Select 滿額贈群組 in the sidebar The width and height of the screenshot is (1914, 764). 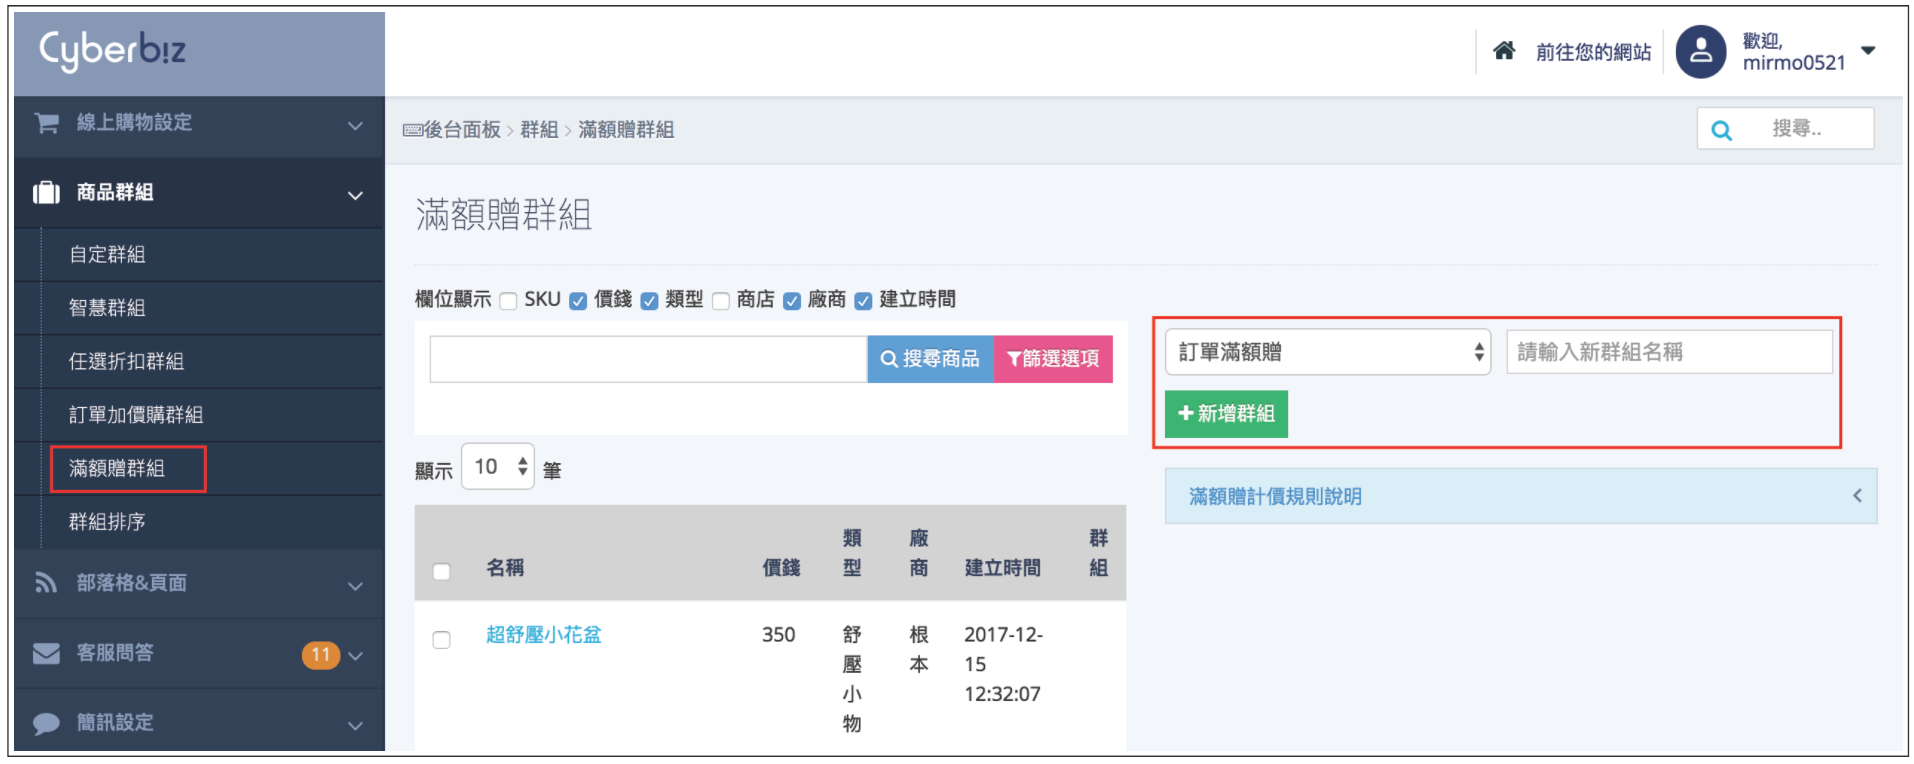[117, 468]
